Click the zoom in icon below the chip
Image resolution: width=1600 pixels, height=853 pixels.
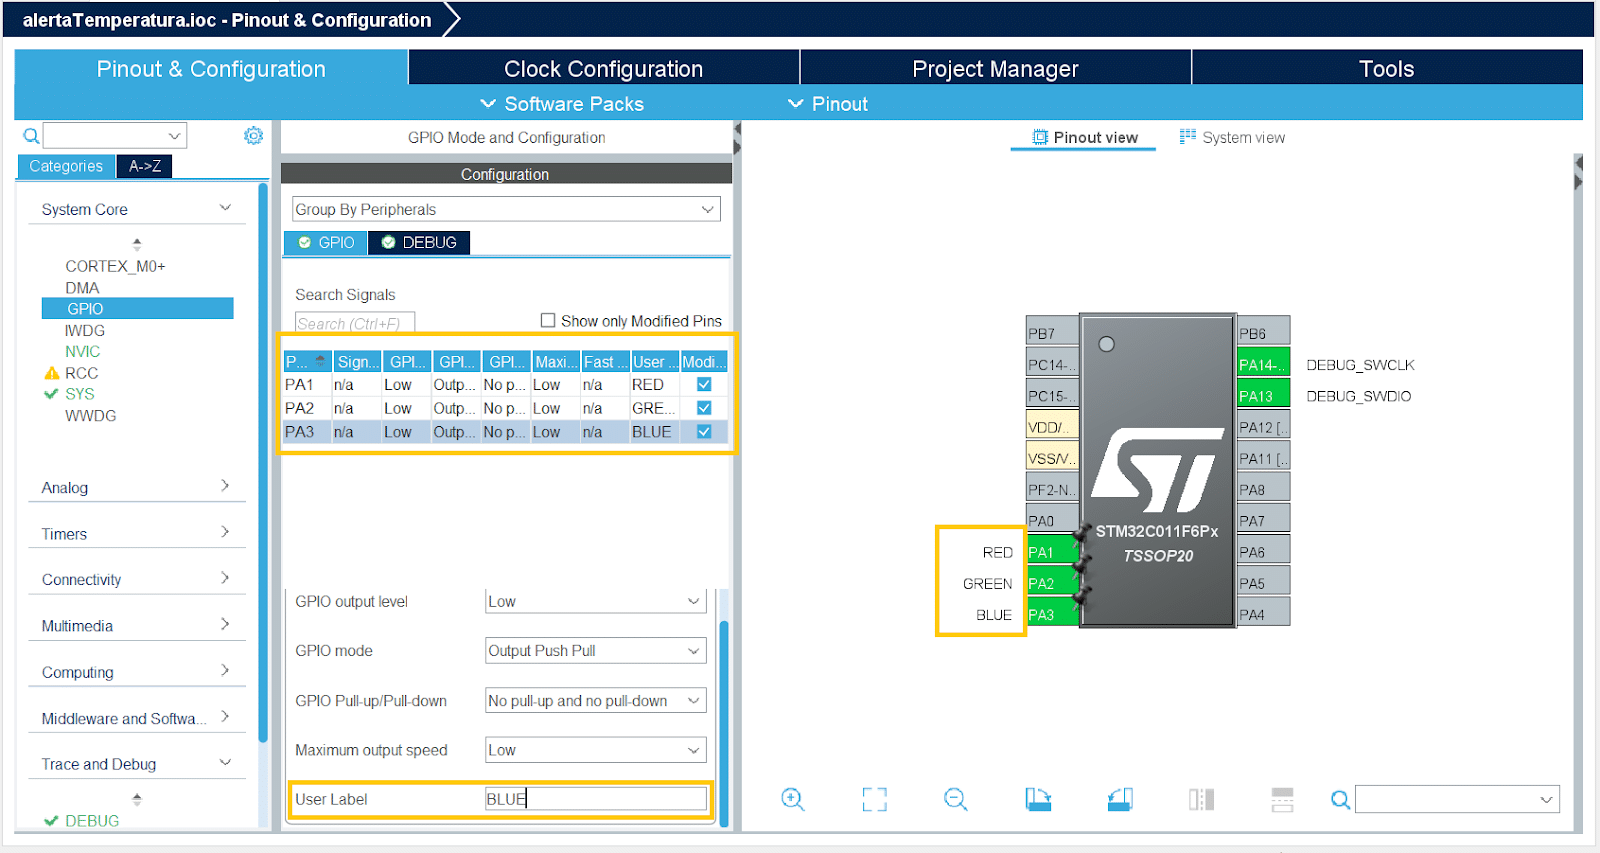tap(793, 799)
